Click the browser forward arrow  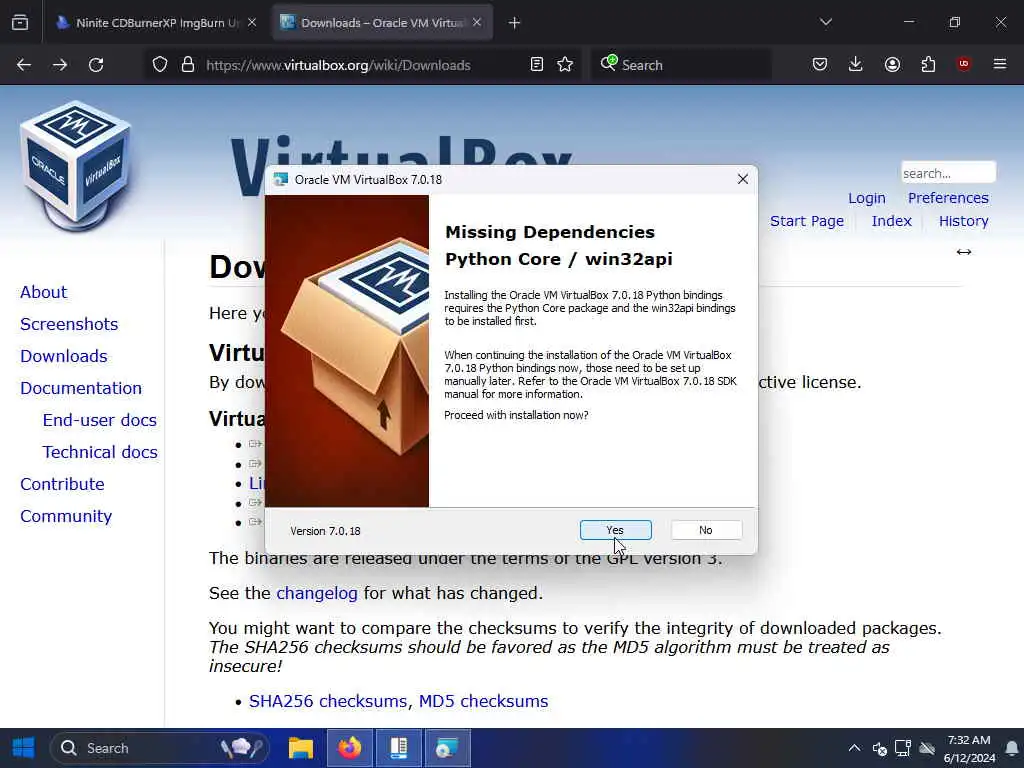coord(60,65)
